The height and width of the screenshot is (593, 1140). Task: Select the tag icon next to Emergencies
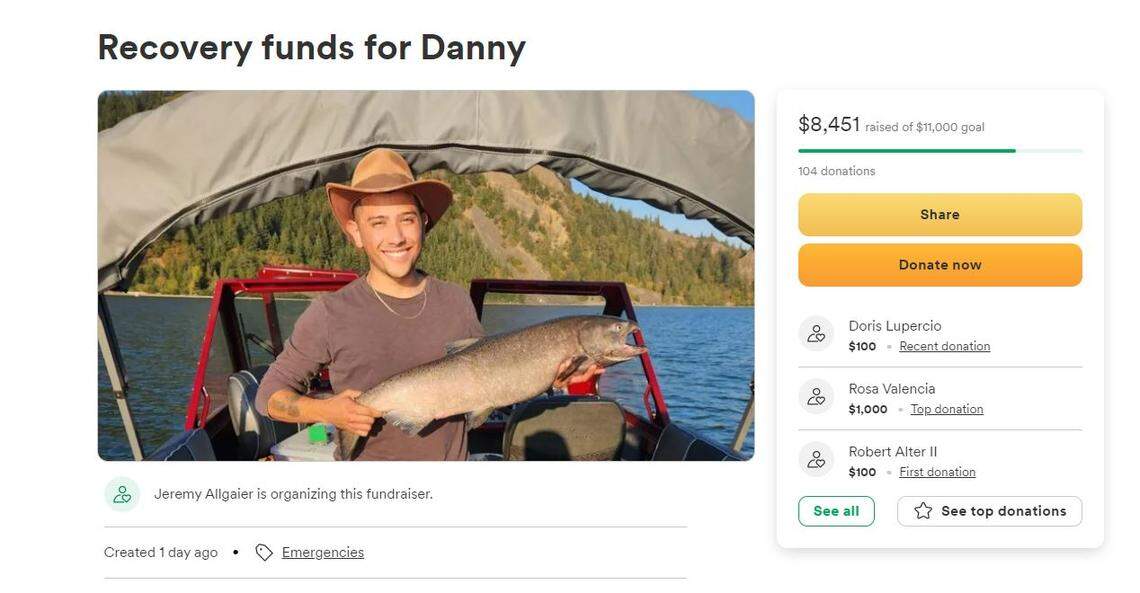click(x=262, y=551)
